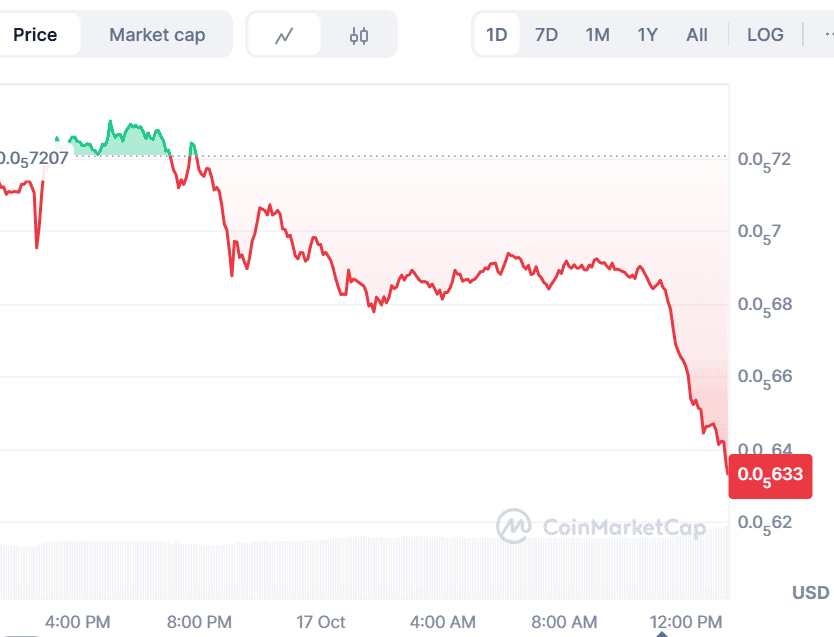The height and width of the screenshot is (637, 834).
Task: Select the 1M timeframe
Action: coord(597,34)
